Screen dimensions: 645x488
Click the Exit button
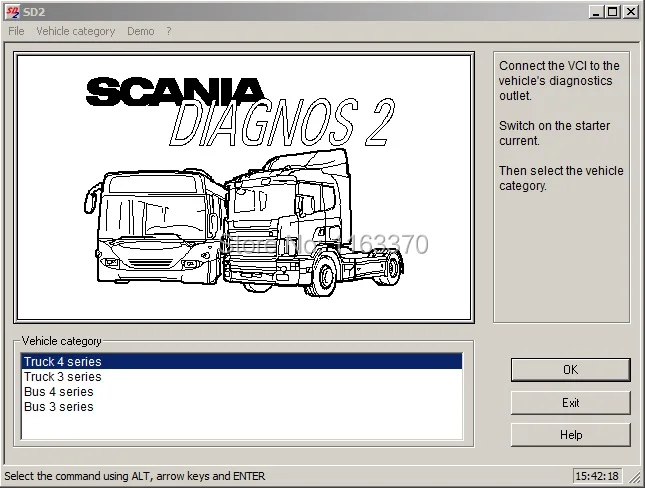click(x=571, y=402)
